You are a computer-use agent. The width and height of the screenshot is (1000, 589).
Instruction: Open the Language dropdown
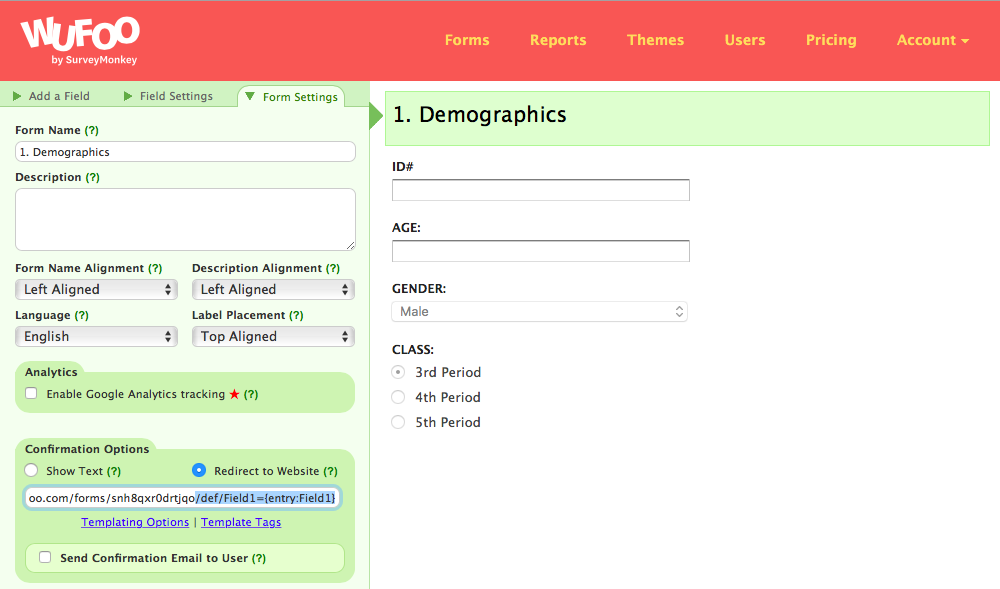pos(96,337)
